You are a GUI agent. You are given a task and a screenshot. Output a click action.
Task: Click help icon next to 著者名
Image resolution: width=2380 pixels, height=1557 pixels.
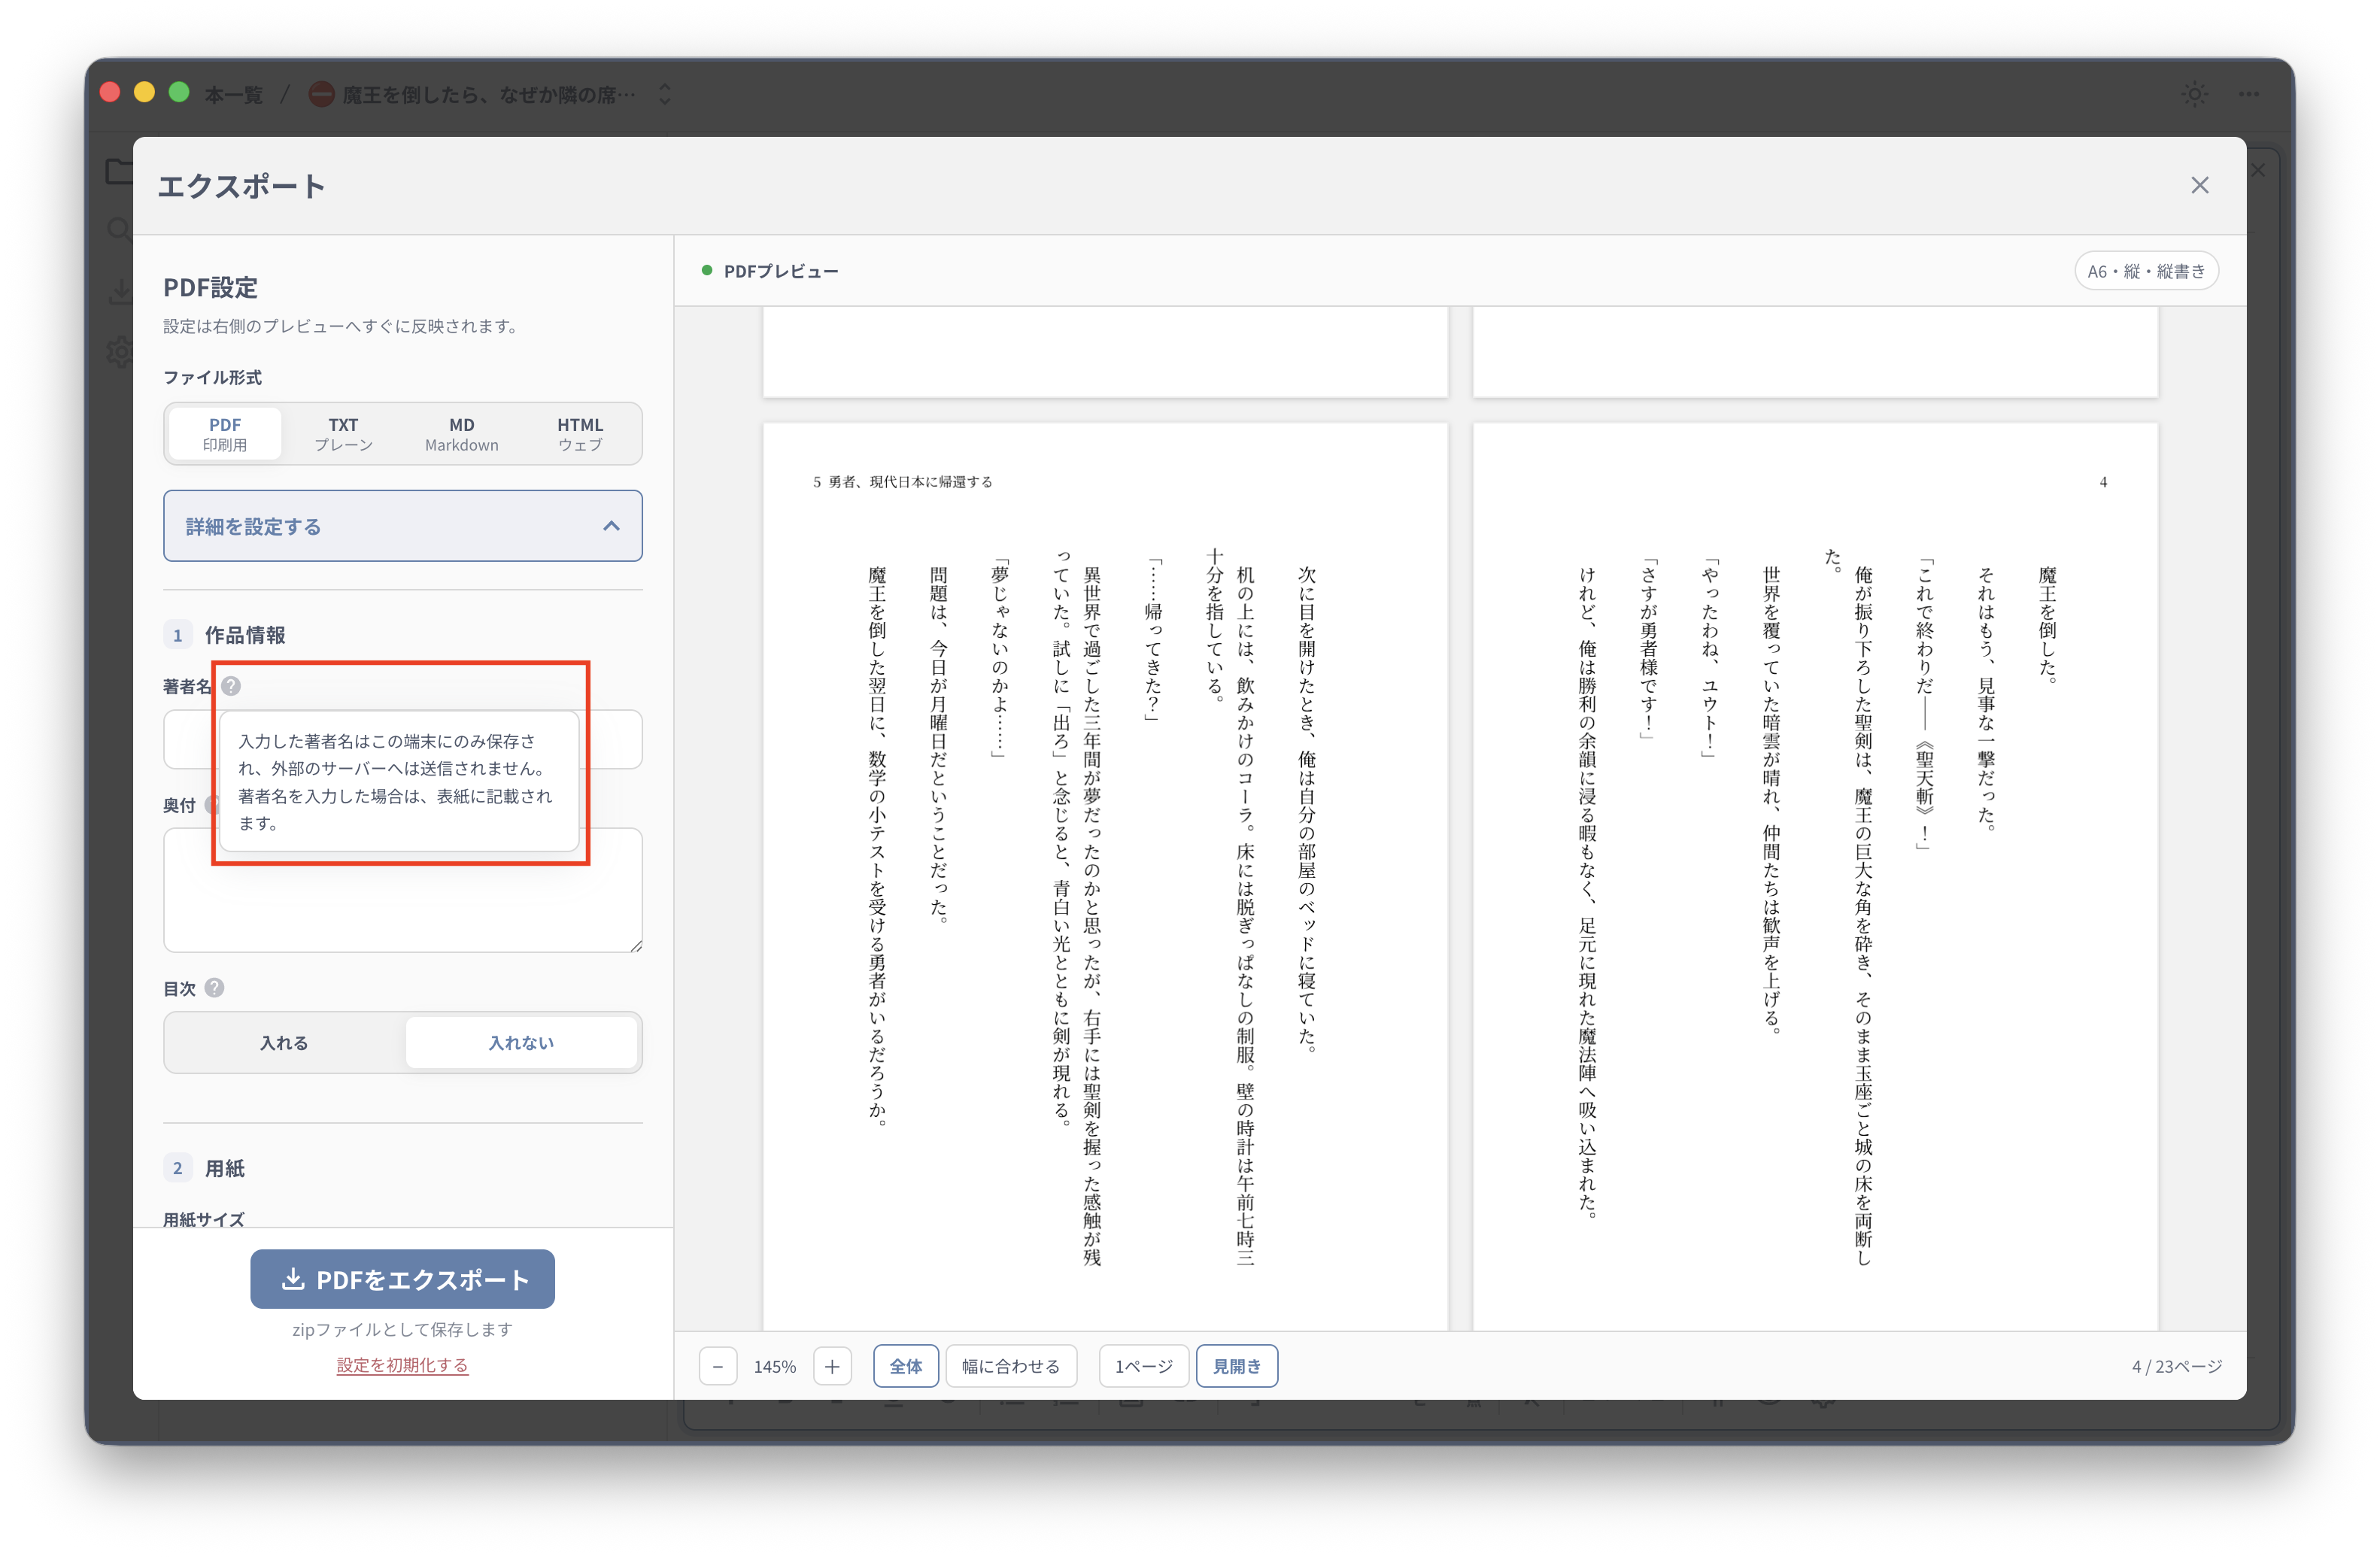point(231,686)
